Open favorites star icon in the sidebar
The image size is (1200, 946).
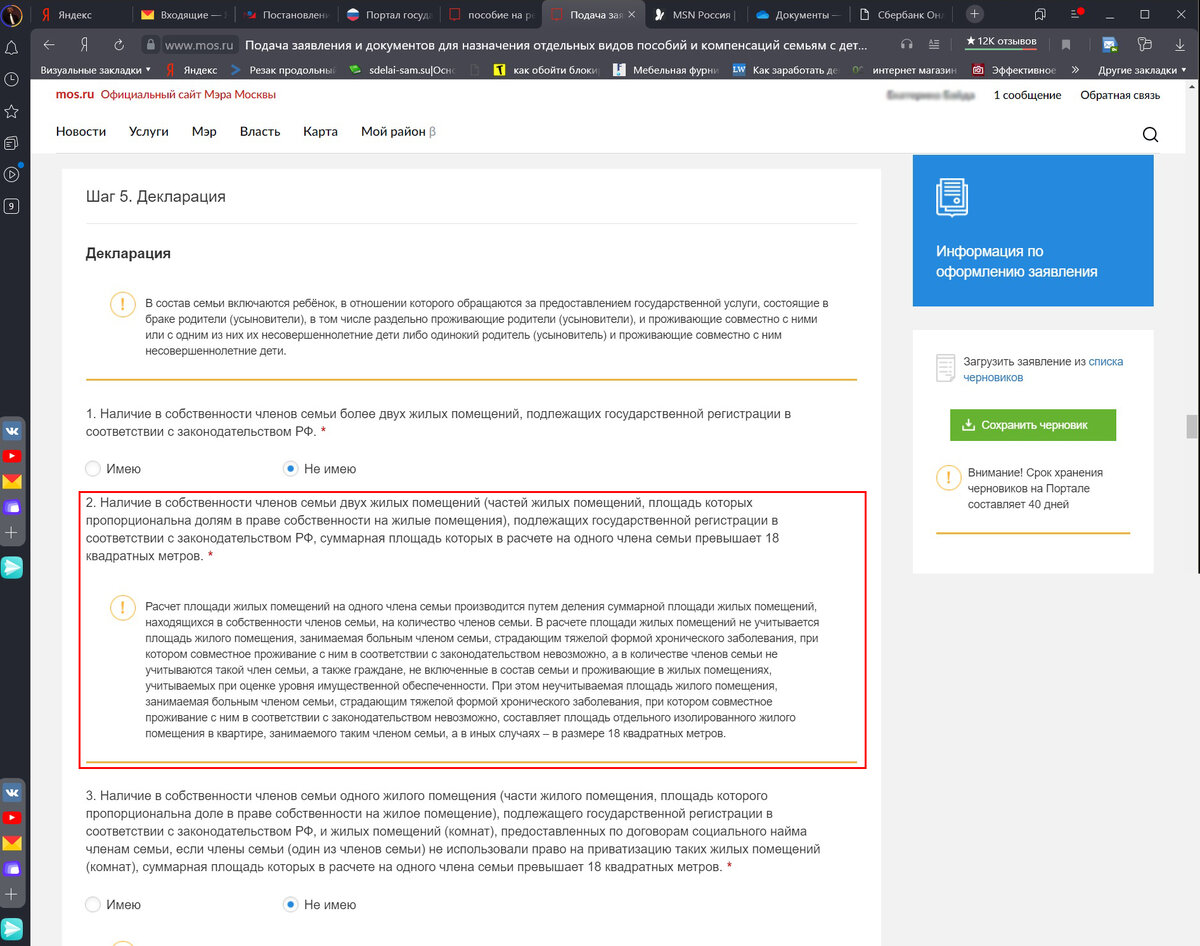(12, 111)
